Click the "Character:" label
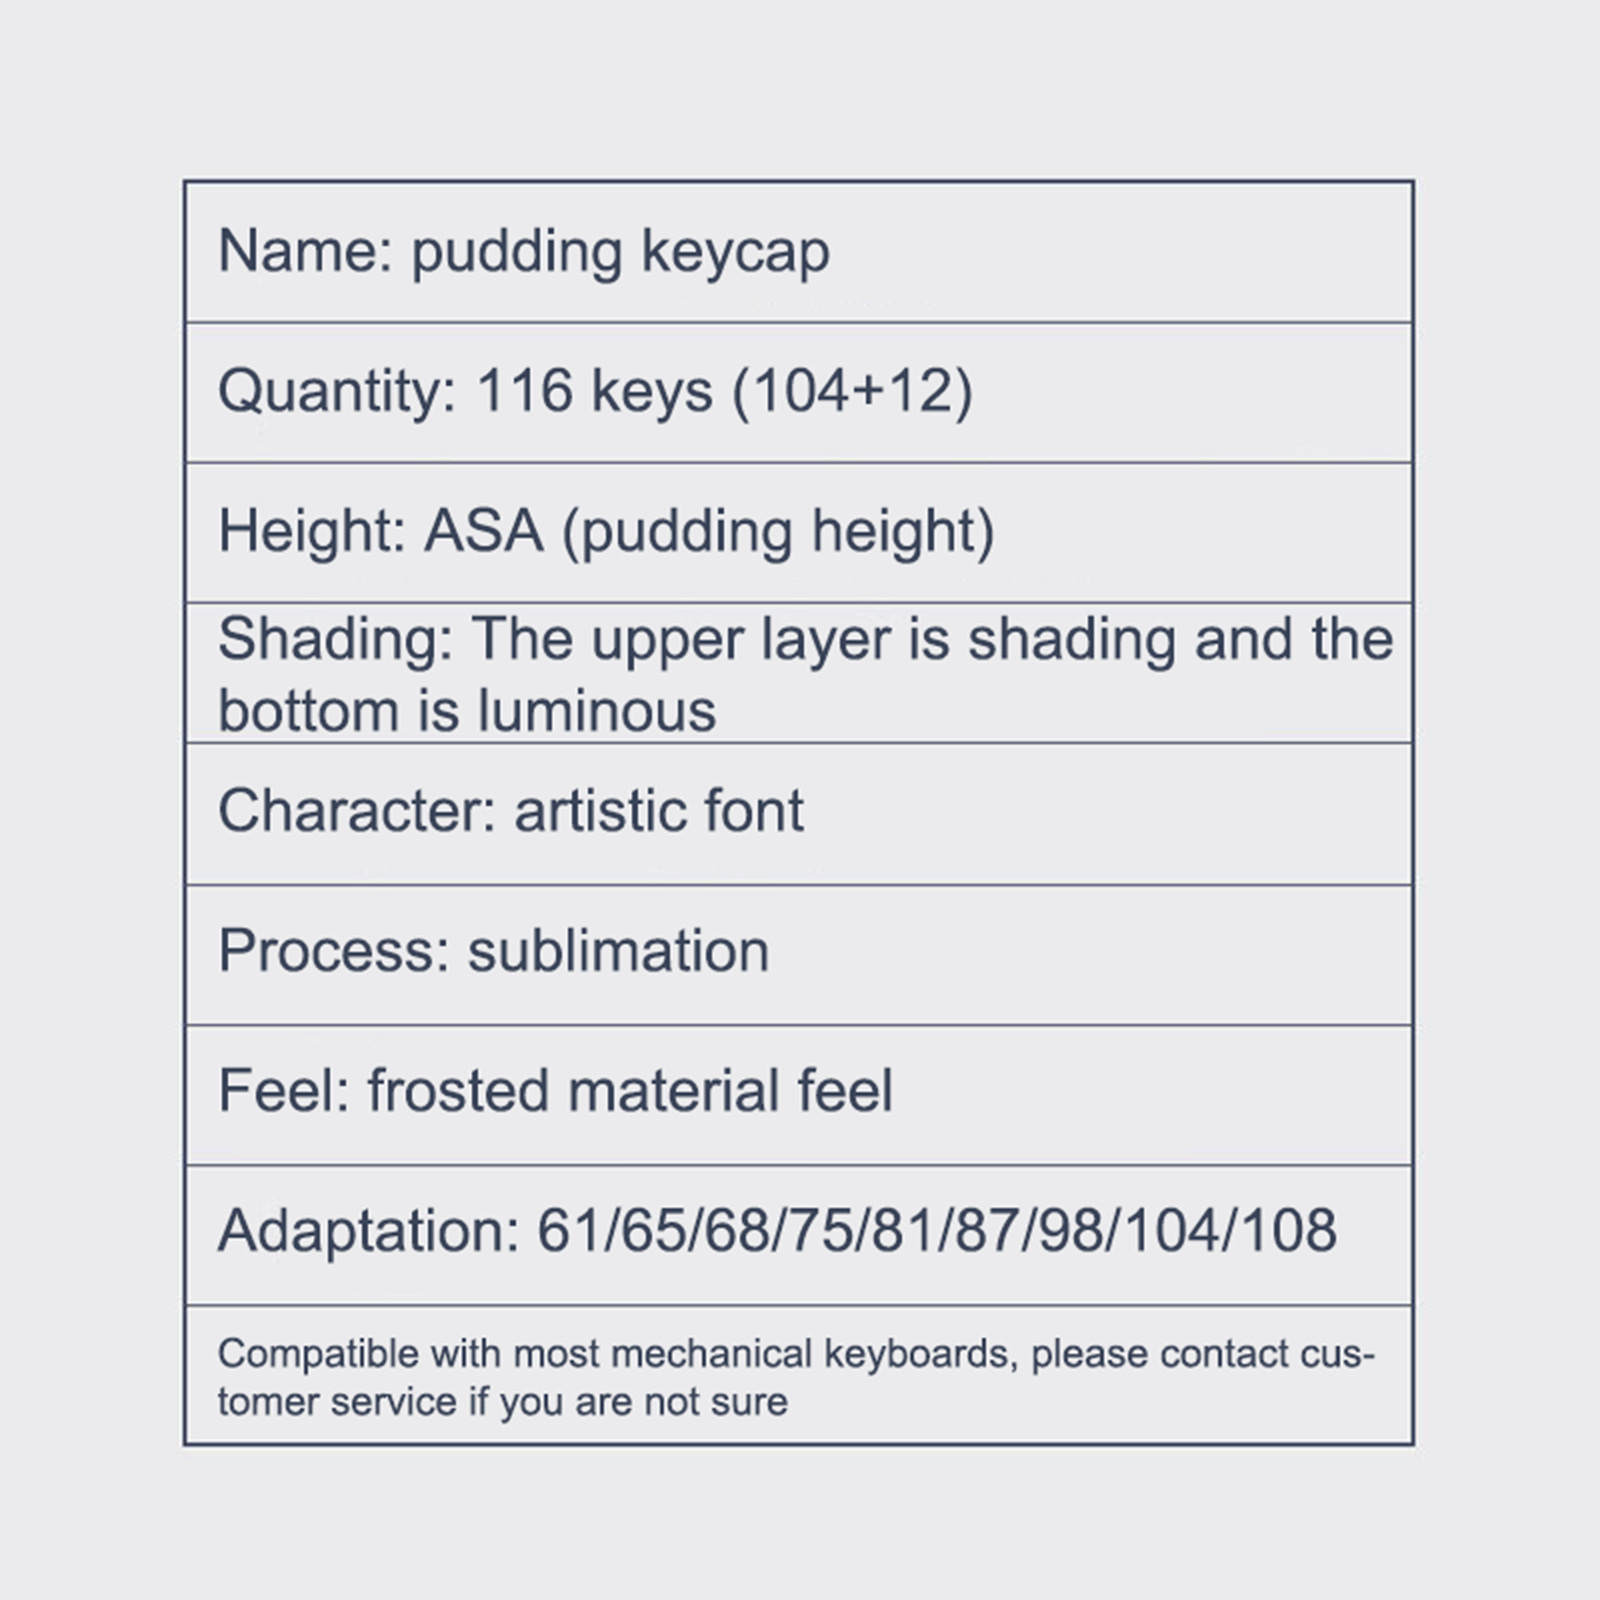 tap(357, 810)
